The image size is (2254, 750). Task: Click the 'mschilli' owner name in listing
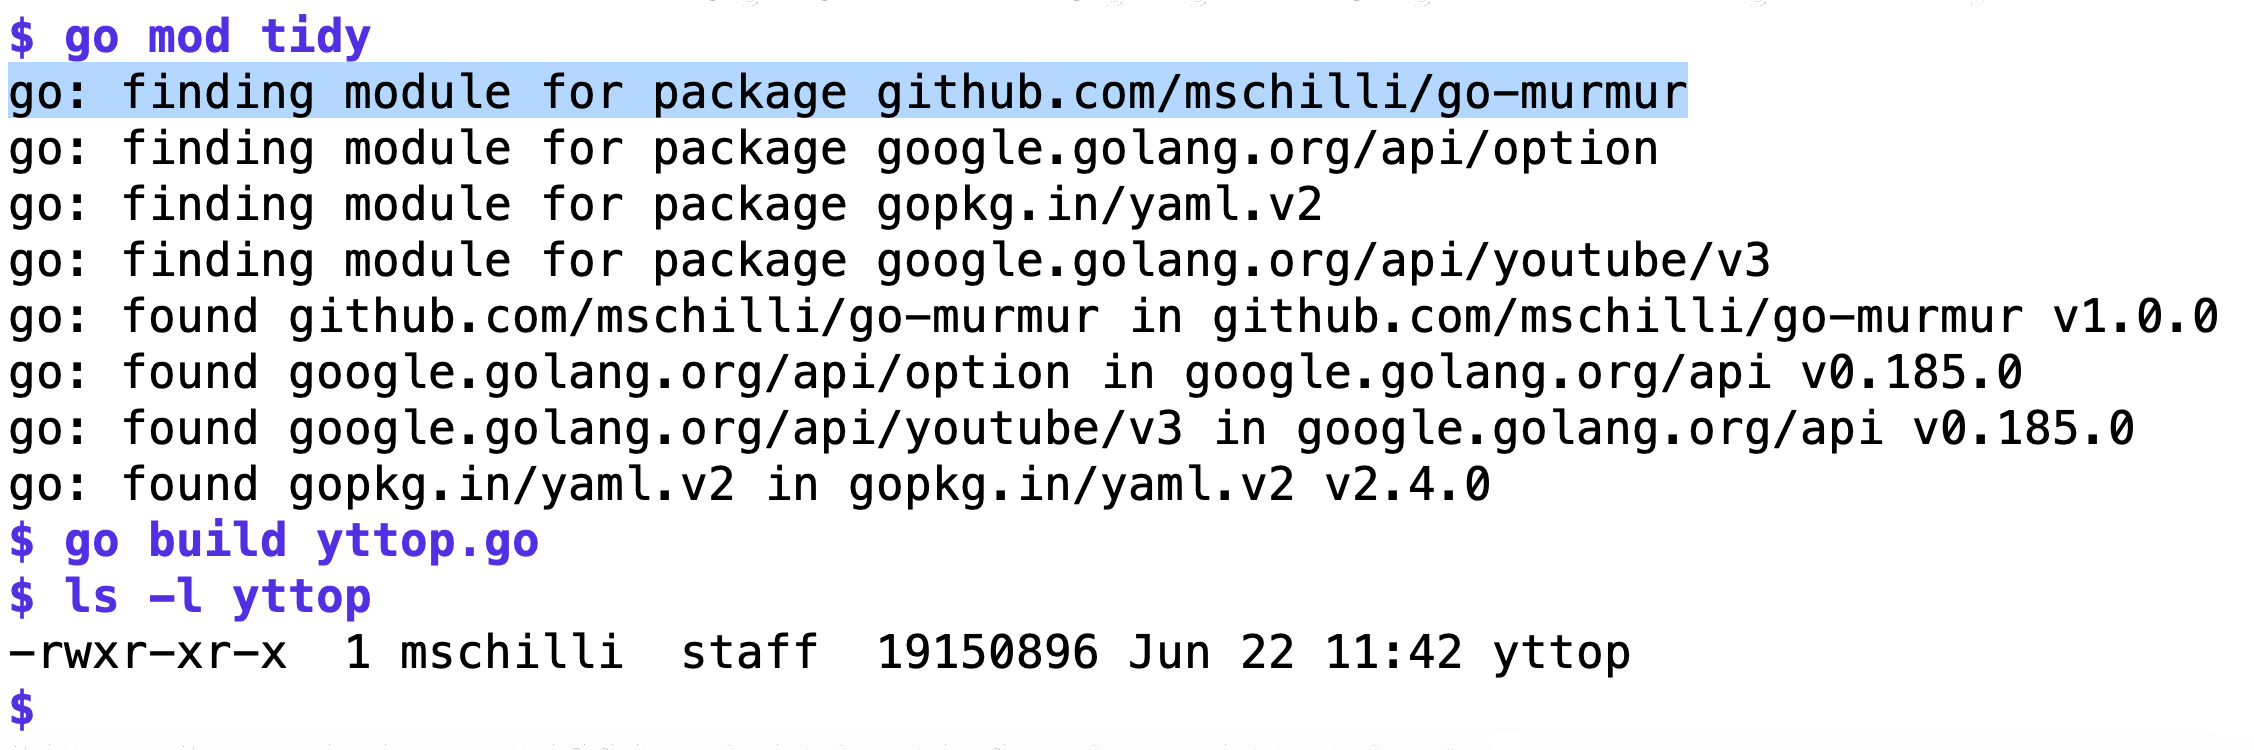(512, 653)
